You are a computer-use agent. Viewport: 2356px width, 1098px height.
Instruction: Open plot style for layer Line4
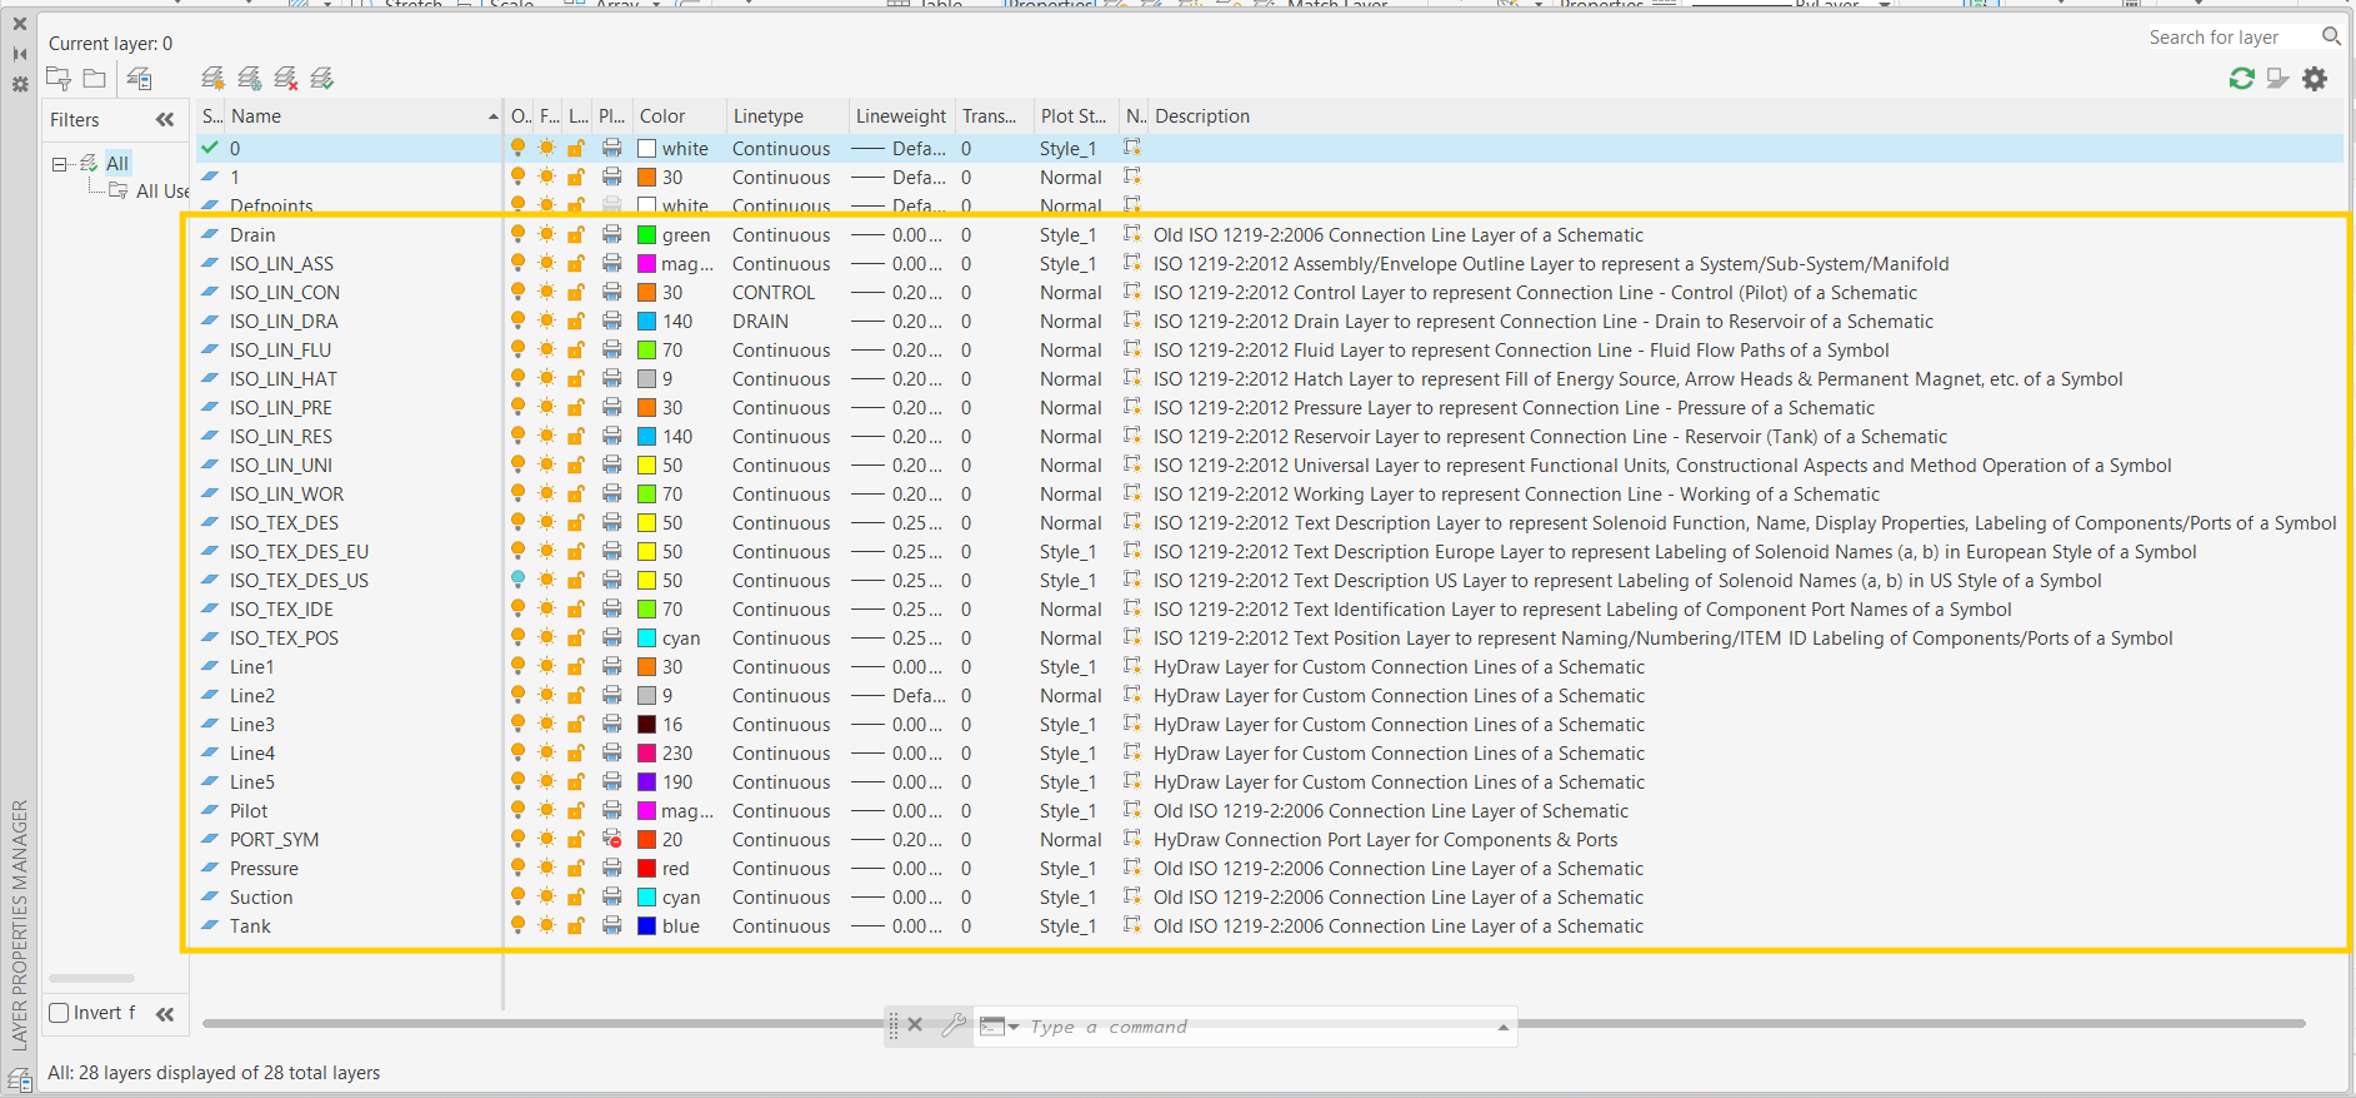point(1067,753)
